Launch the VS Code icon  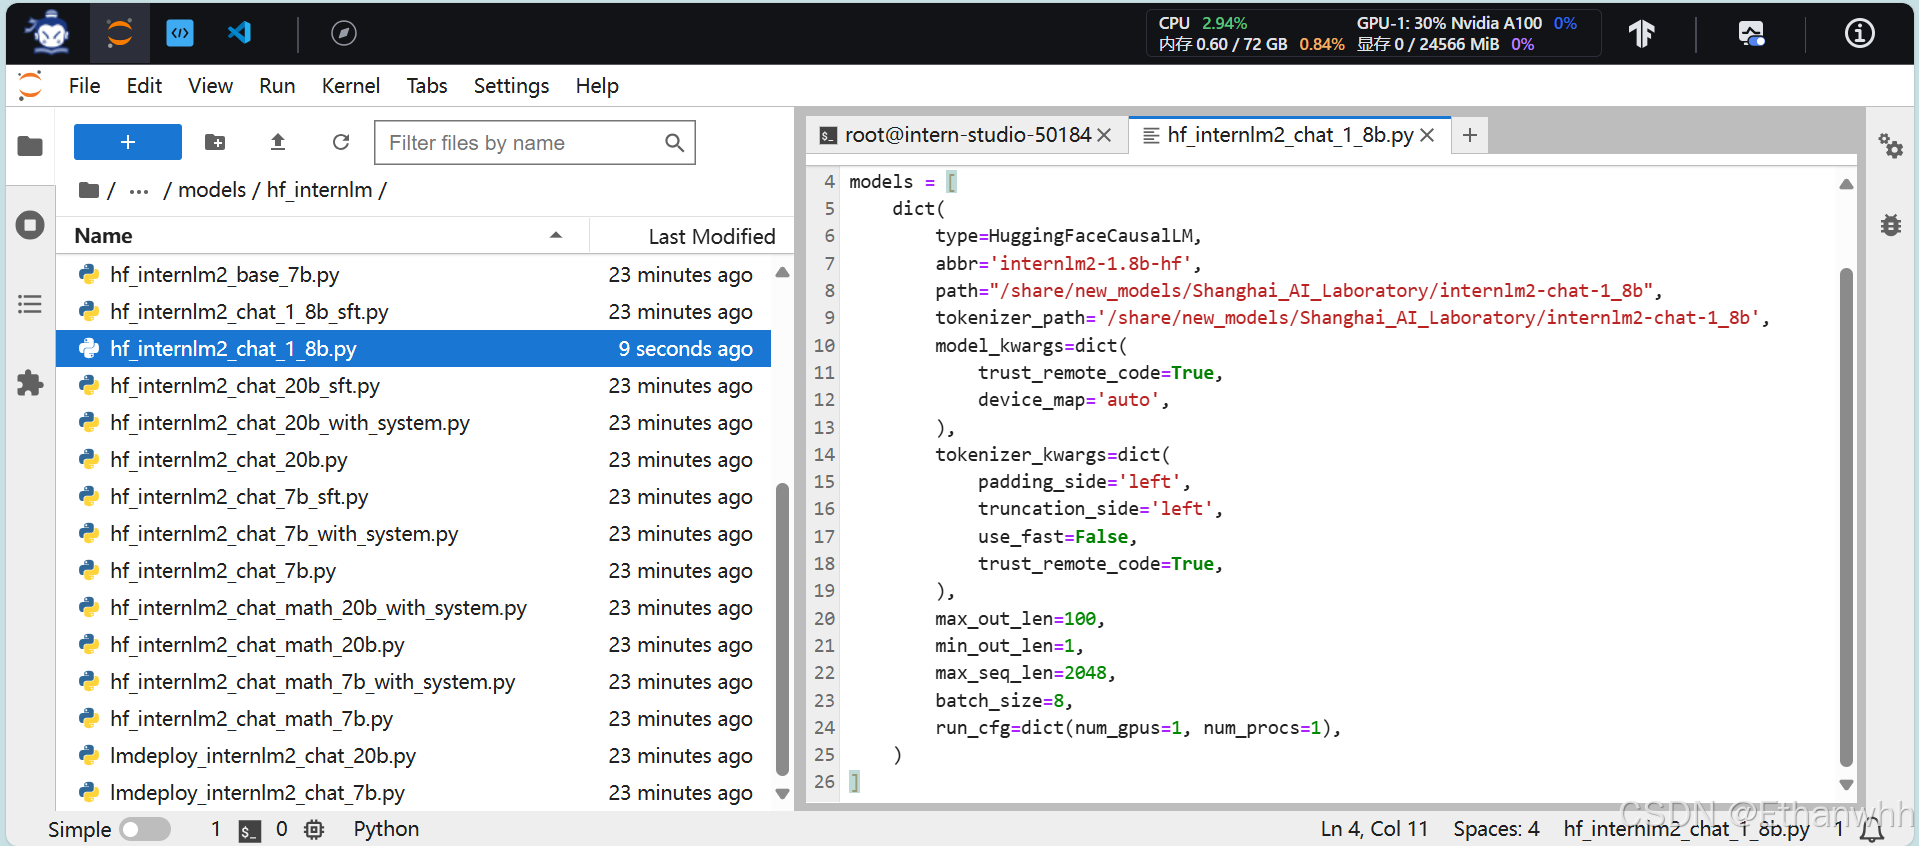(x=239, y=33)
